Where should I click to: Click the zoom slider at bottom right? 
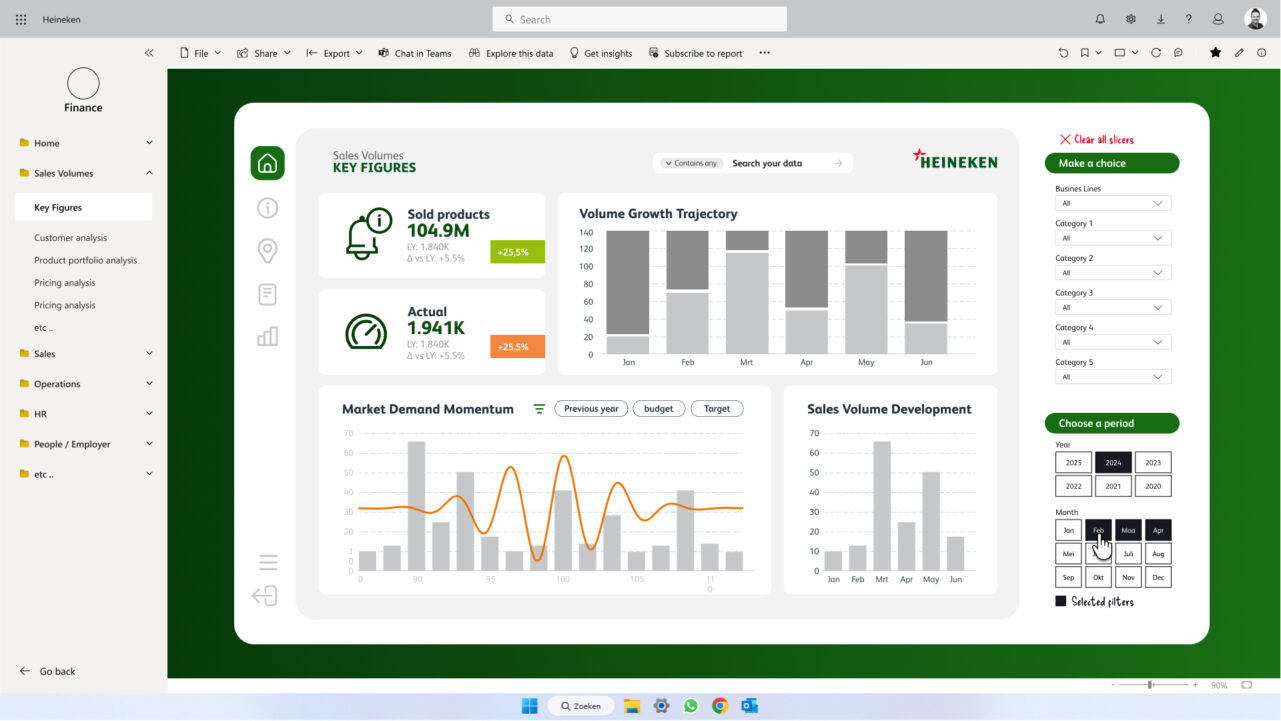pos(1150,685)
